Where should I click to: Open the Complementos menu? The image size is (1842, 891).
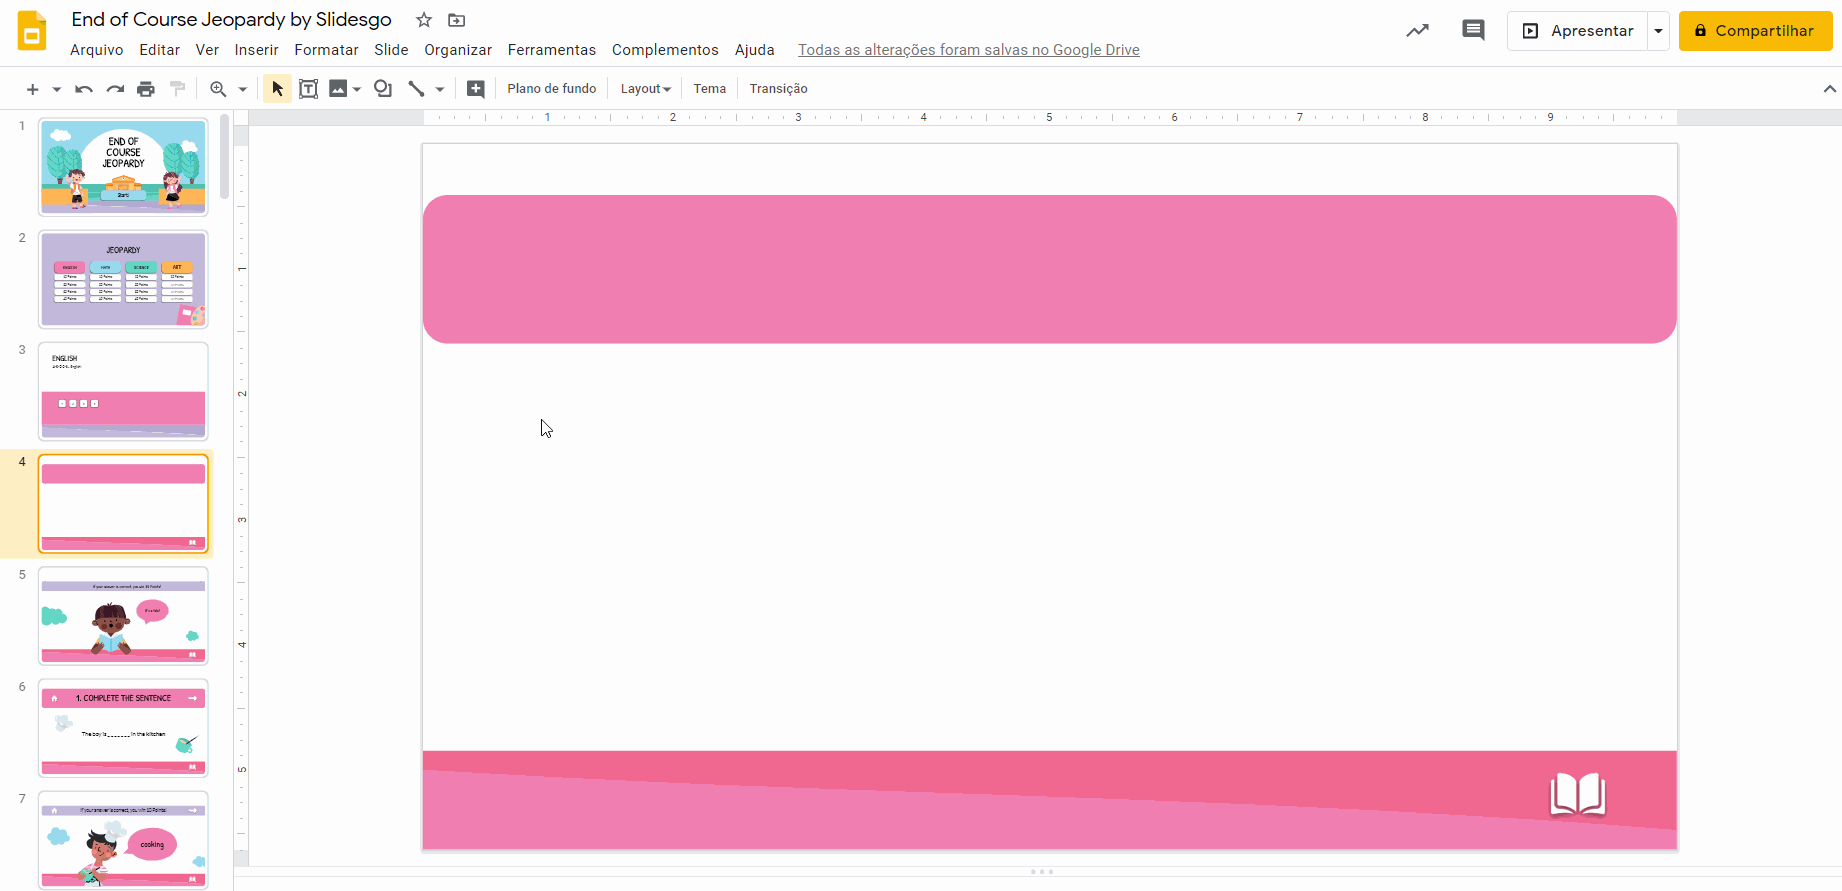[665, 50]
